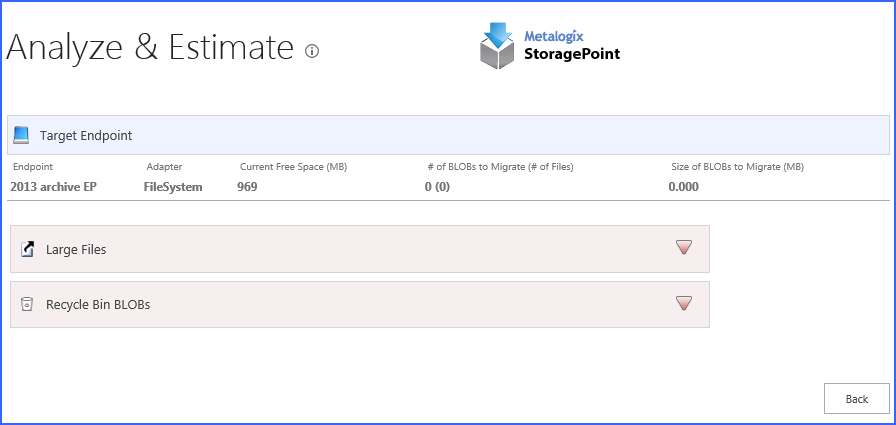Click the Target Endpoint book icon
This screenshot has height=425, width=896.
pos(22,135)
